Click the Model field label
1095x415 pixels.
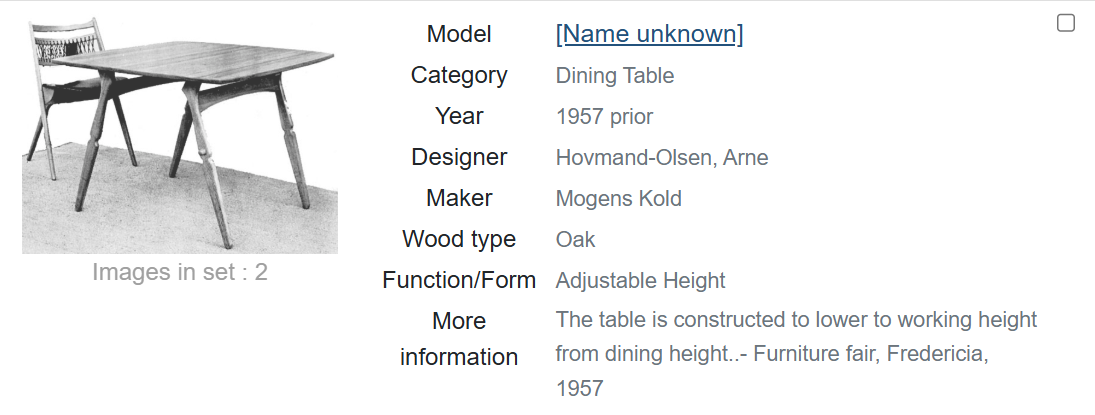[459, 34]
